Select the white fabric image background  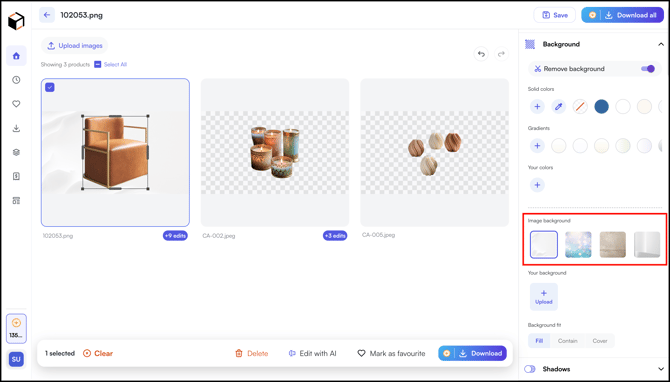pos(544,245)
